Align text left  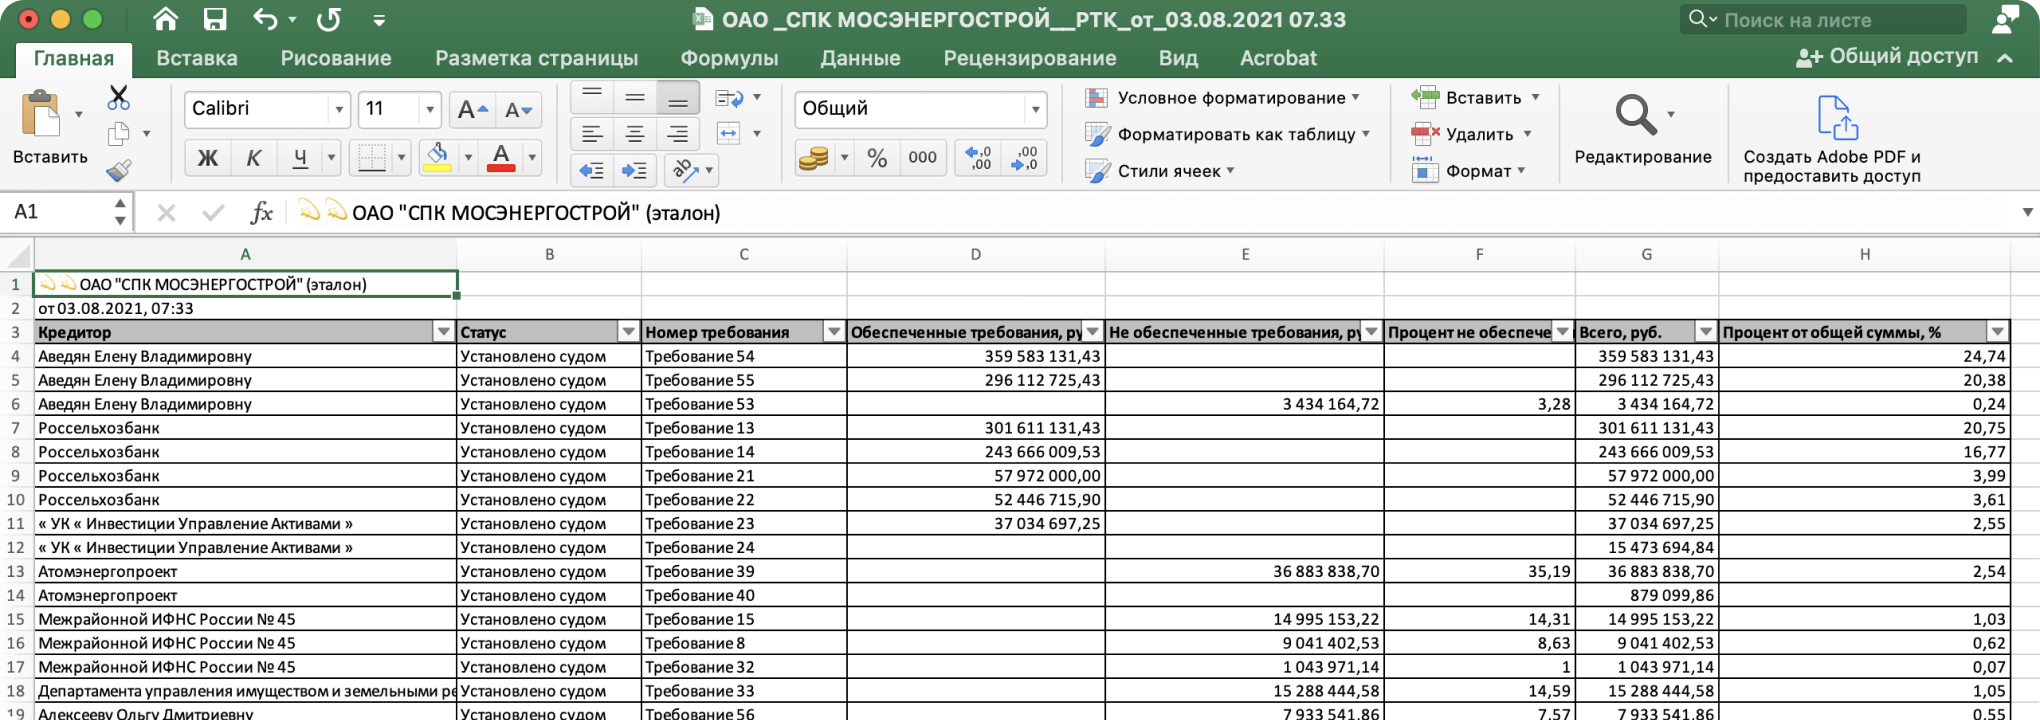point(592,133)
